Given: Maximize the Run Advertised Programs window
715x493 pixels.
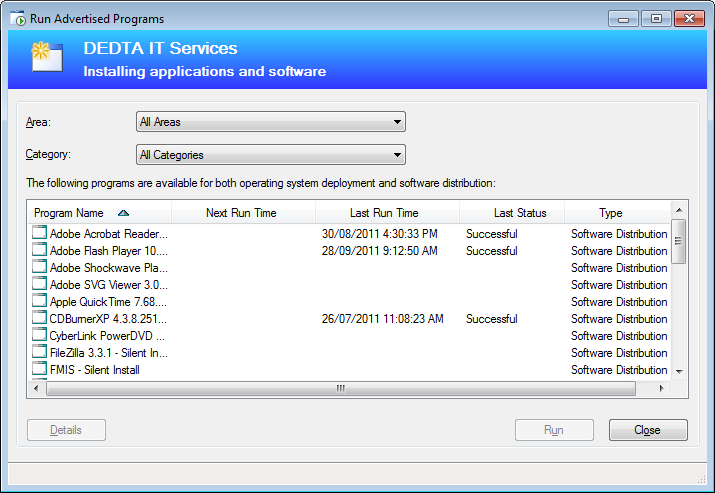Looking at the screenshot, I should pos(656,19).
